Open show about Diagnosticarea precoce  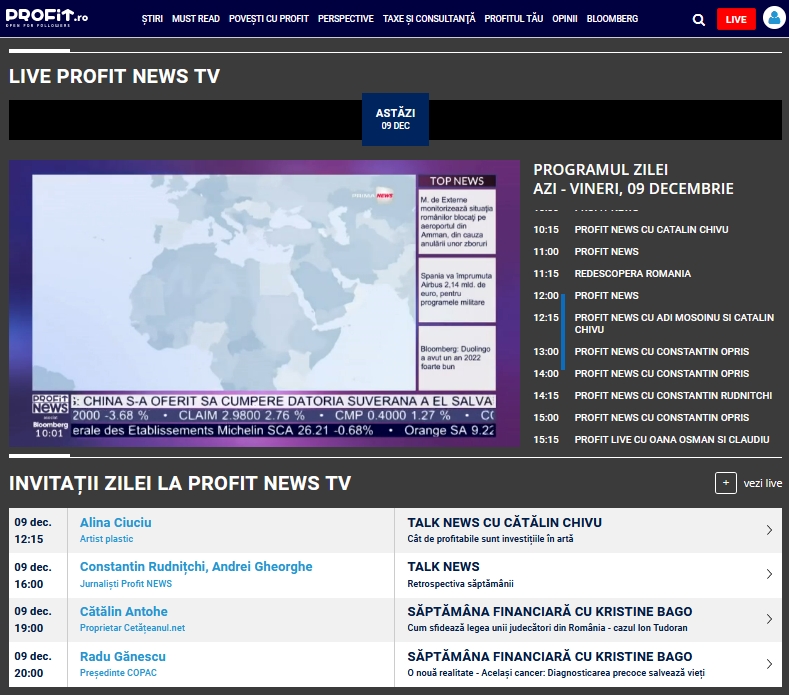click(556, 672)
